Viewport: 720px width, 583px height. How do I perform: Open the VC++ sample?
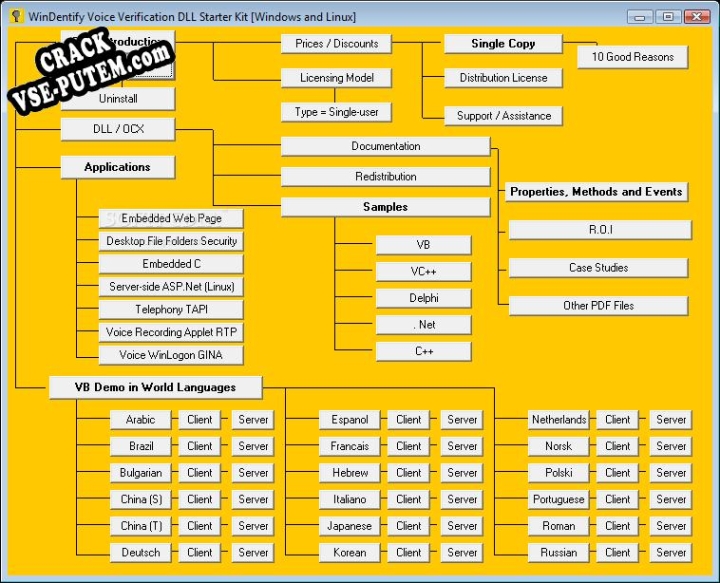pos(423,272)
